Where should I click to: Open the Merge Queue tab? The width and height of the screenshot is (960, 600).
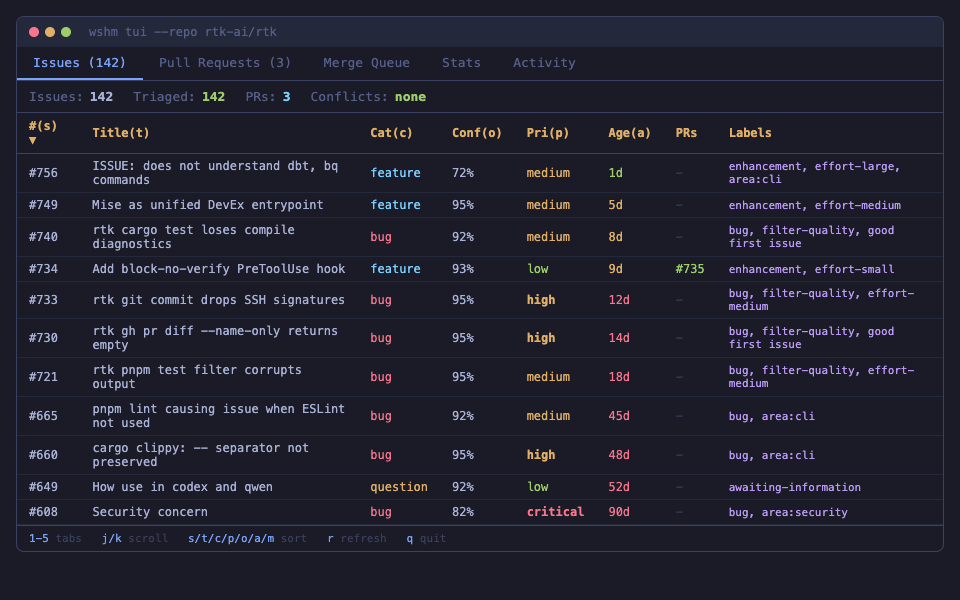366,62
